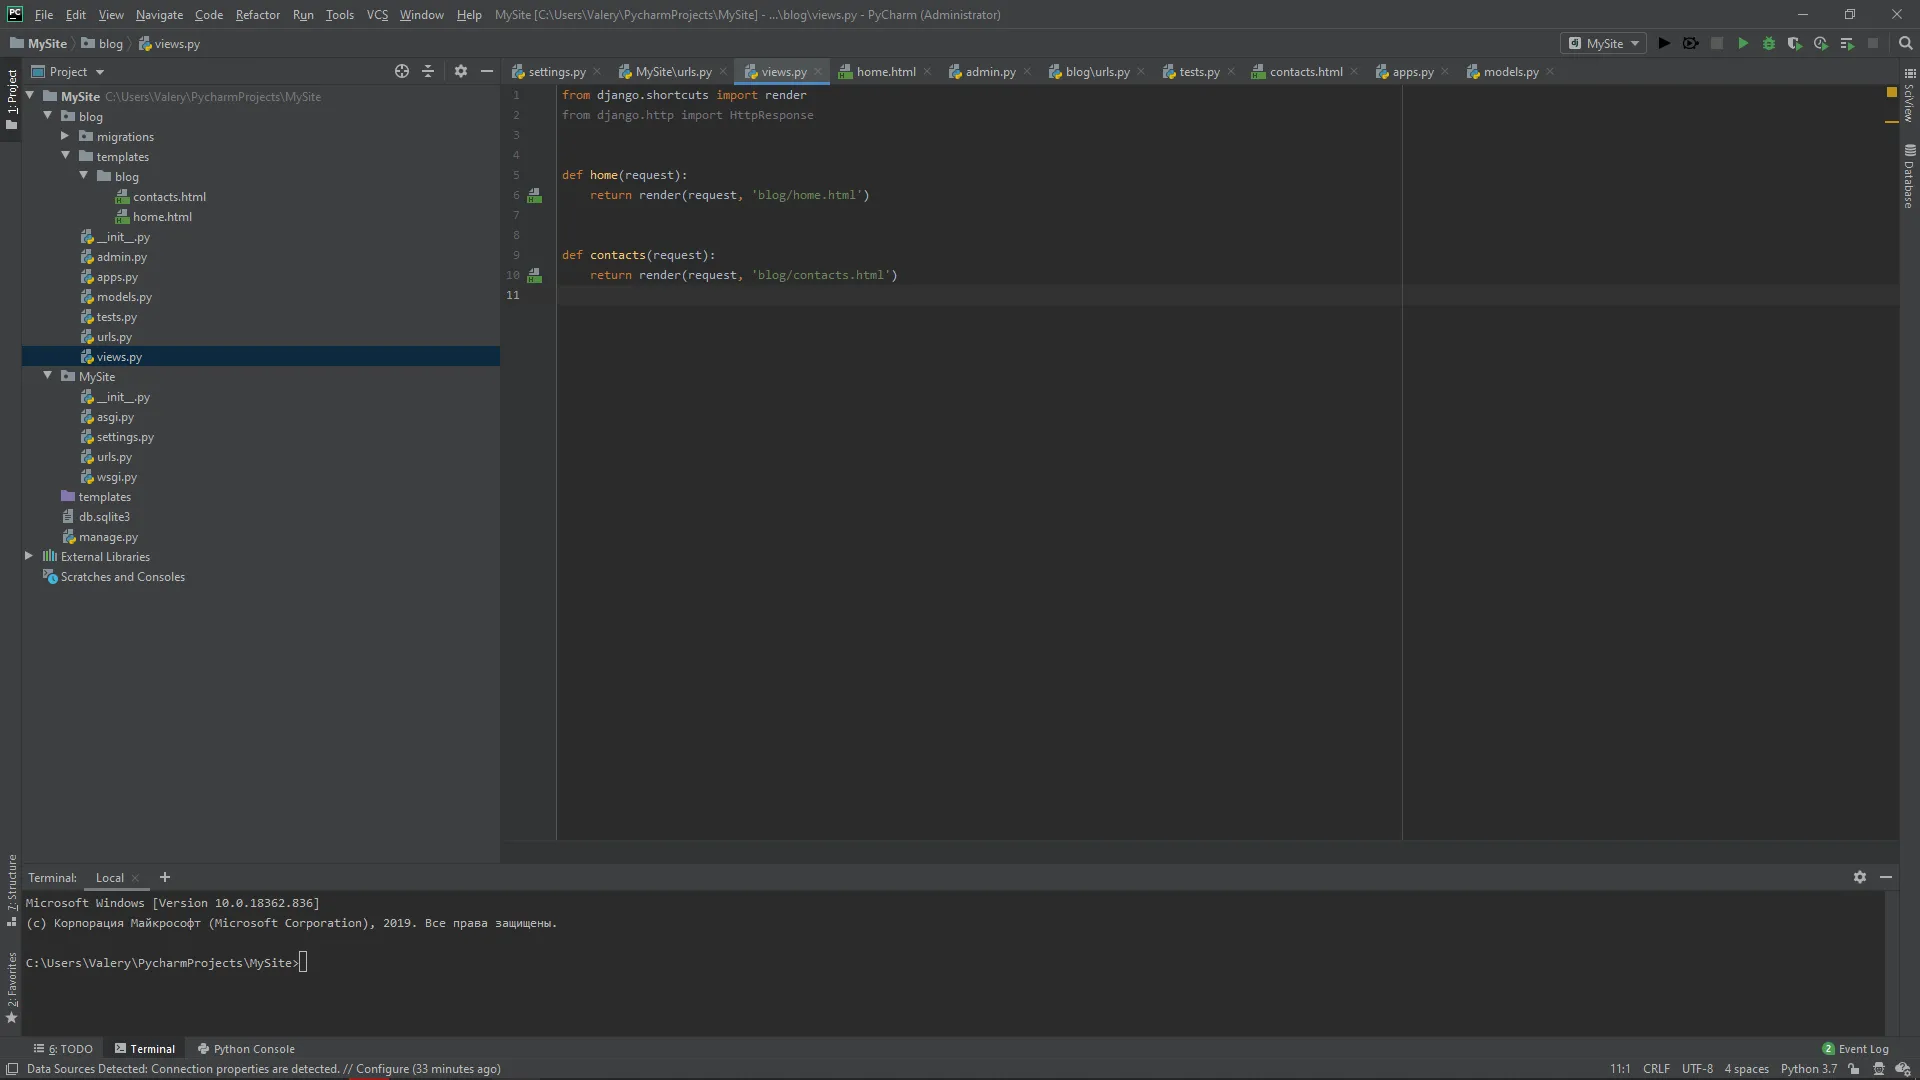The width and height of the screenshot is (1920, 1080).
Task: Open the Refactor menu
Action: (x=257, y=14)
